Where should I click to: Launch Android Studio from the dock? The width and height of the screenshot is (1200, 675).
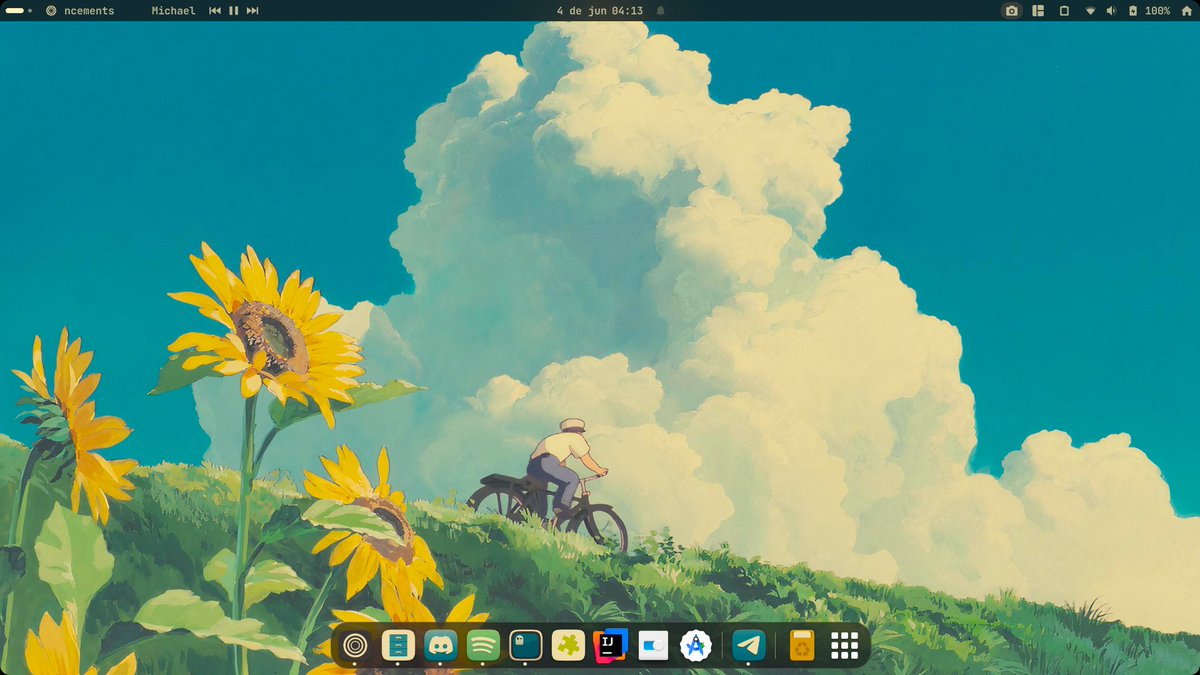(x=696, y=646)
